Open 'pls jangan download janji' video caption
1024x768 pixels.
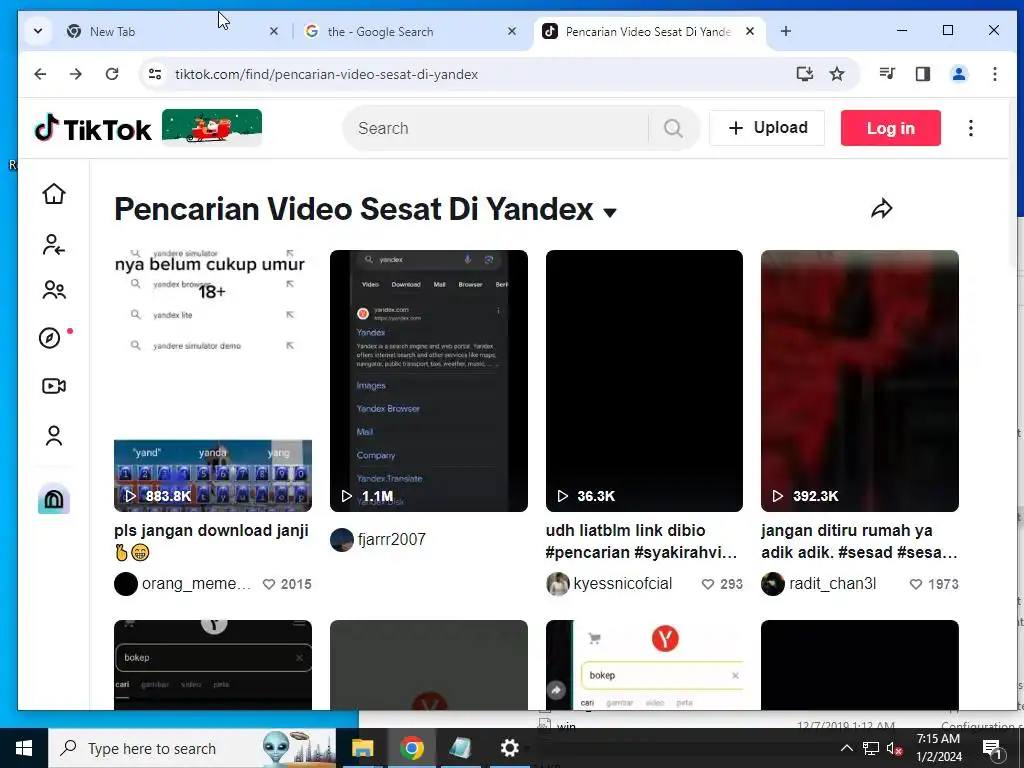[212, 541]
